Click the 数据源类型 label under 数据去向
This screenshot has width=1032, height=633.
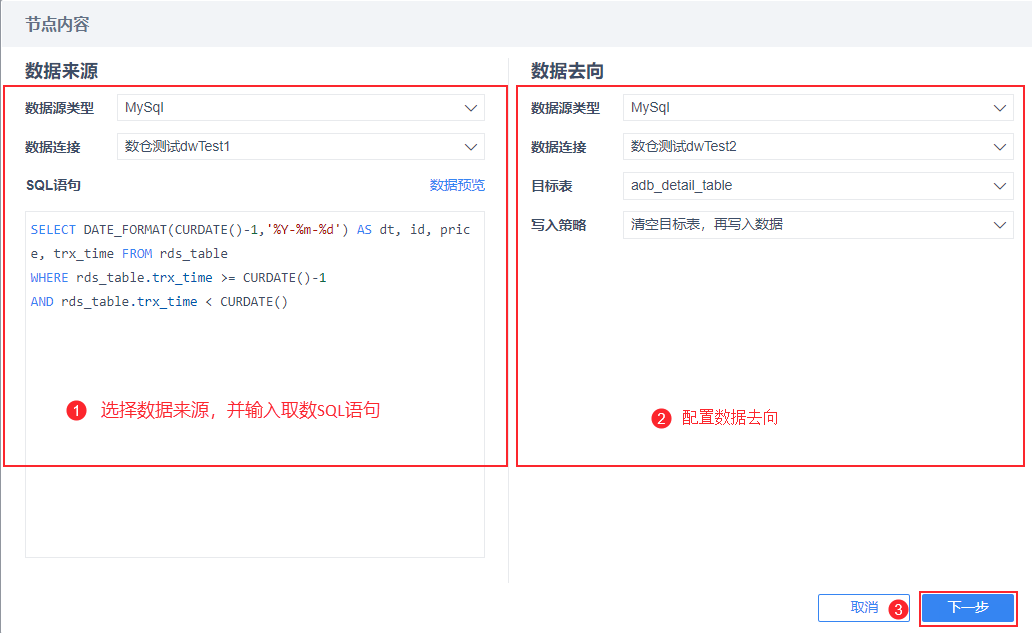[x=565, y=108]
